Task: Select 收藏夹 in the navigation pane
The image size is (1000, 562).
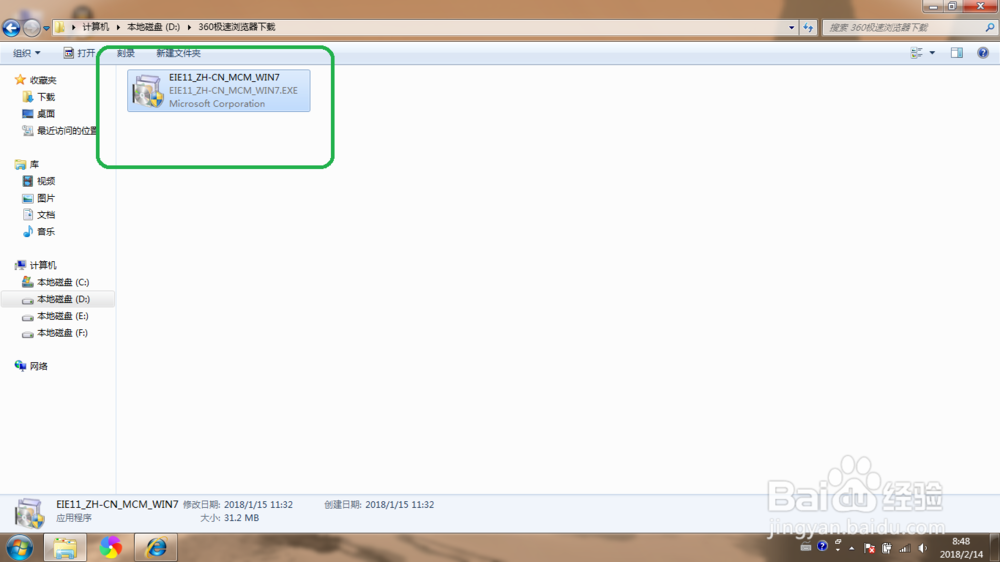Action: click(43, 80)
